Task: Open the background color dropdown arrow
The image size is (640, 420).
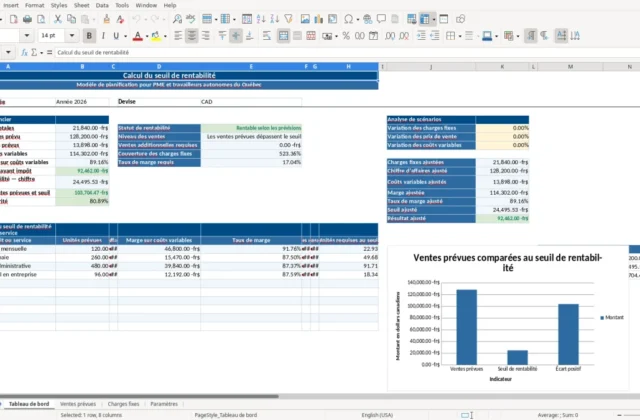Action: click(165, 36)
